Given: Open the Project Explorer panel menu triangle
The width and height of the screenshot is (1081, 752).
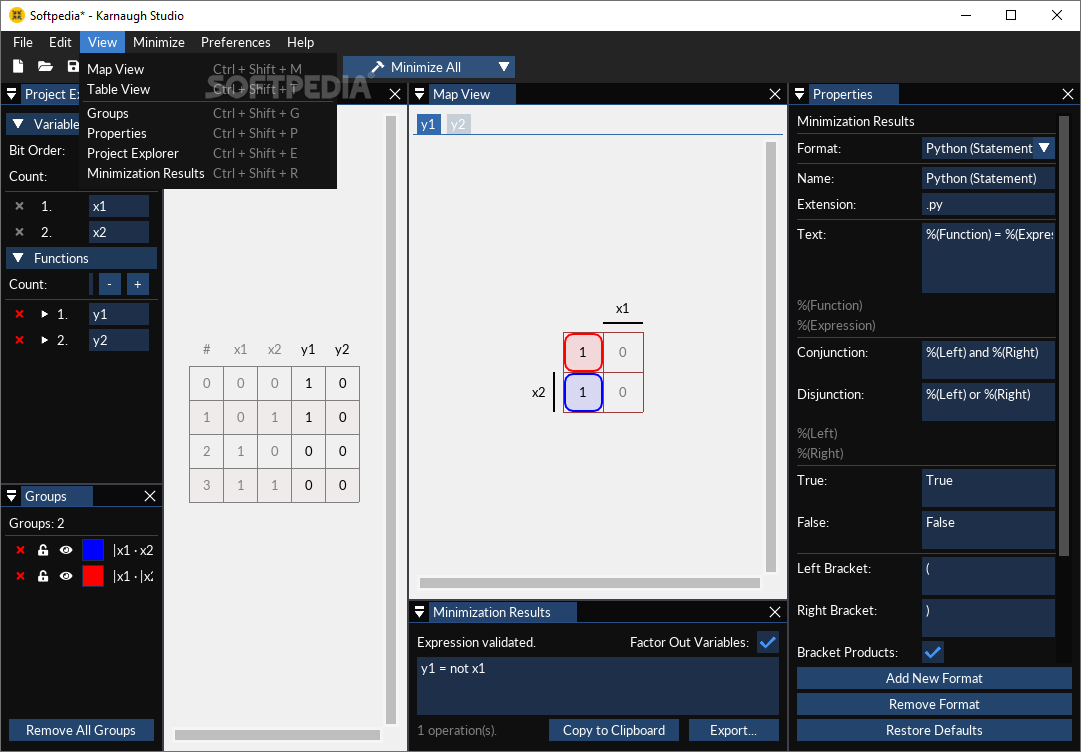Looking at the screenshot, I should [12, 94].
